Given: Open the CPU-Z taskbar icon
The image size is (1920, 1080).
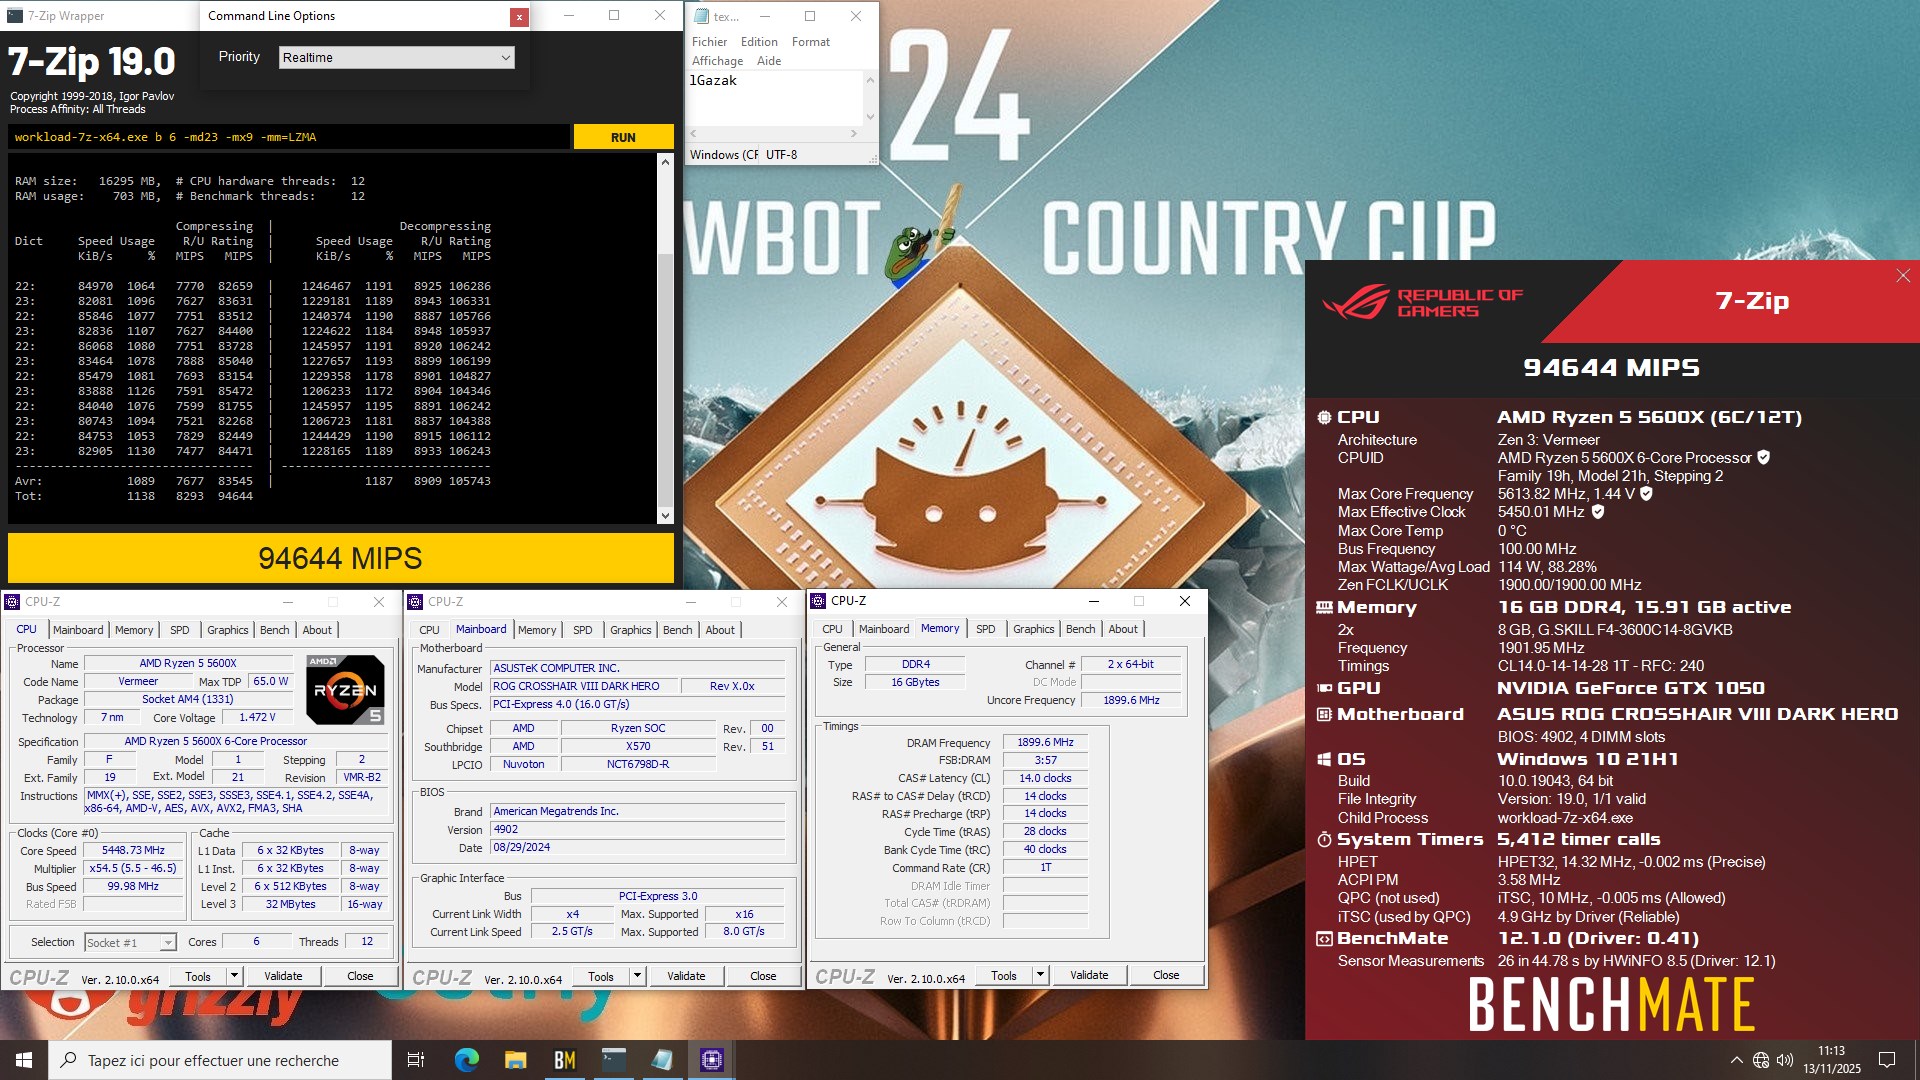Looking at the screenshot, I should tap(711, 1060).
